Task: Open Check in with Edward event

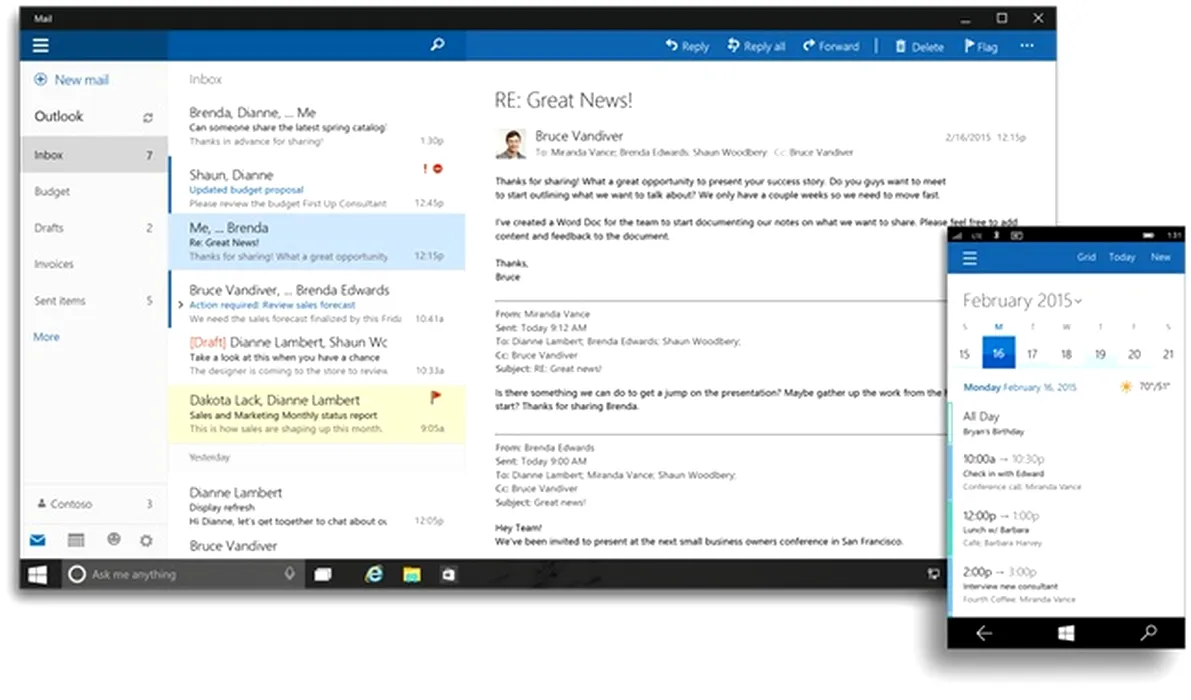Action: (1067, 472)
